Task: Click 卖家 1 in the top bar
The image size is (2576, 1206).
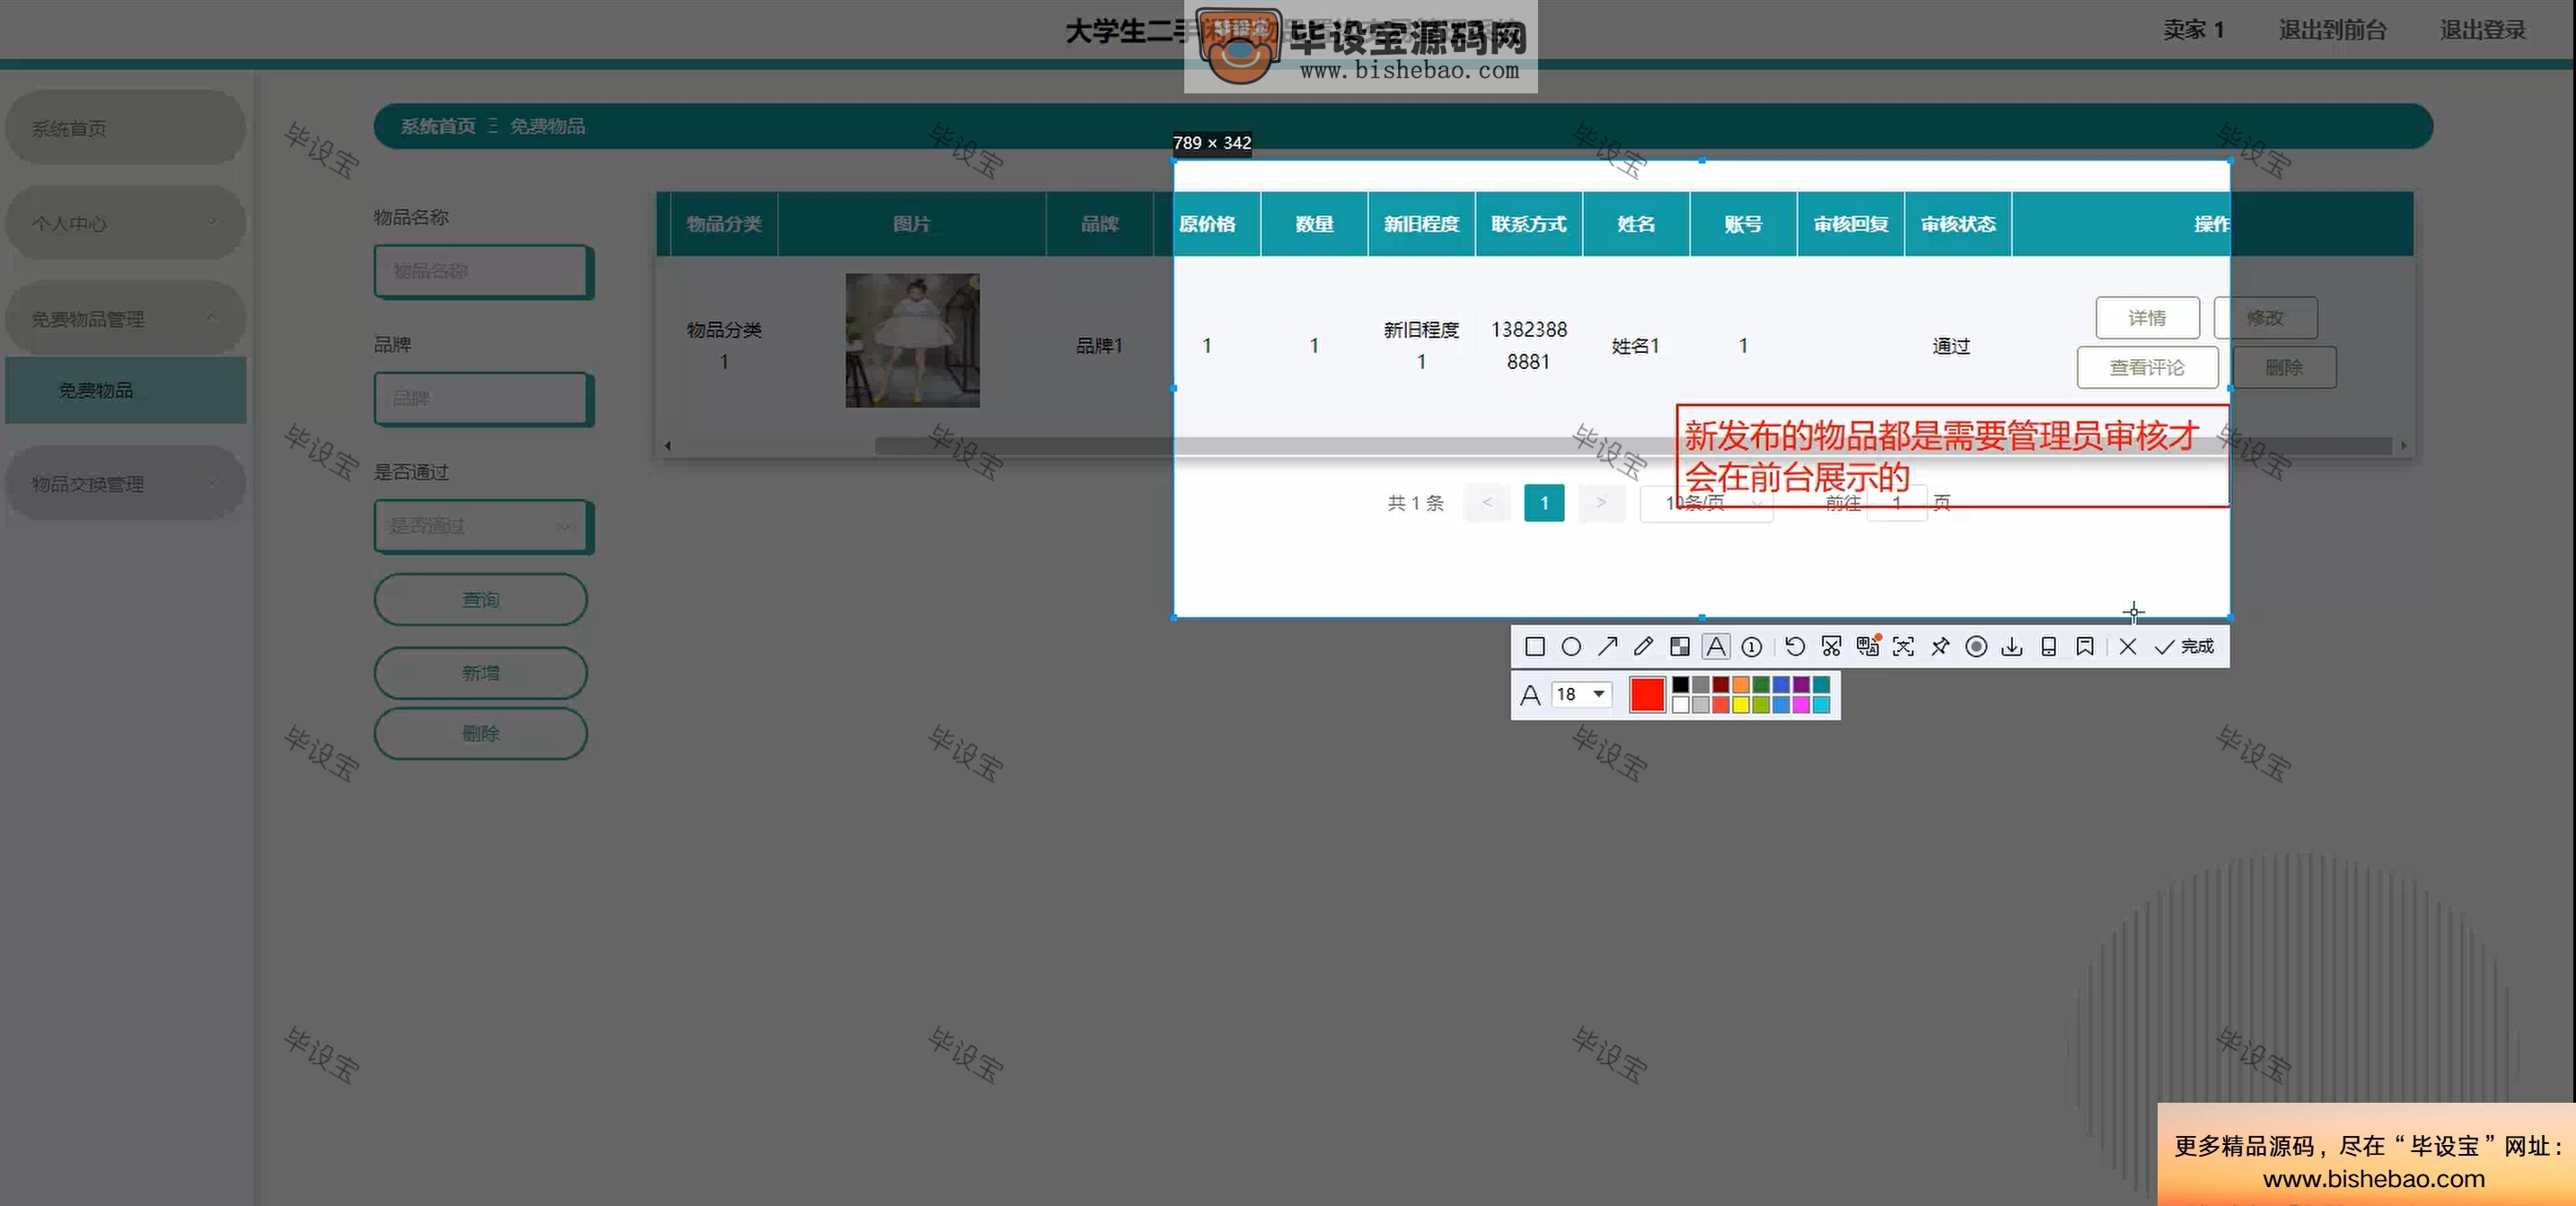Action: pyautogui.click(x=2193, y=30)
